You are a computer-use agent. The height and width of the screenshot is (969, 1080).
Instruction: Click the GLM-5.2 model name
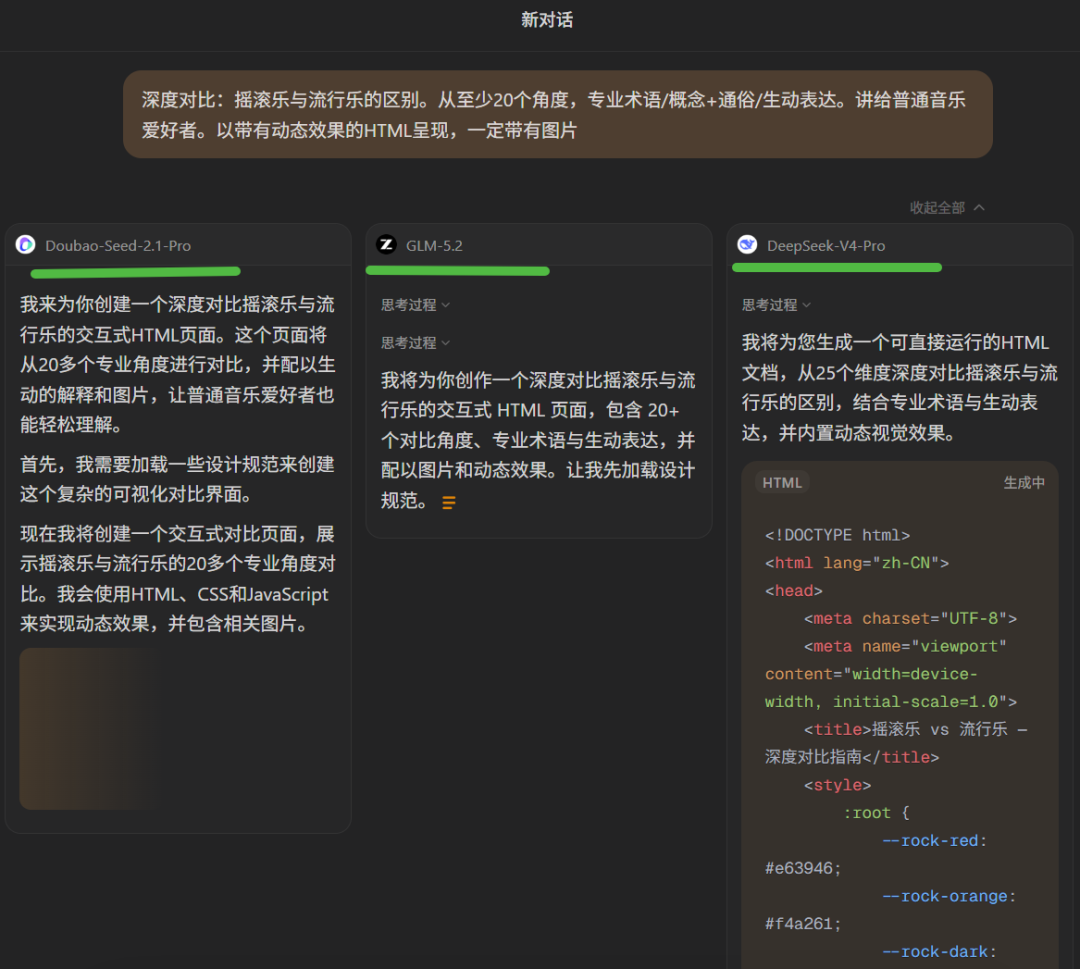tap(434, 246)
